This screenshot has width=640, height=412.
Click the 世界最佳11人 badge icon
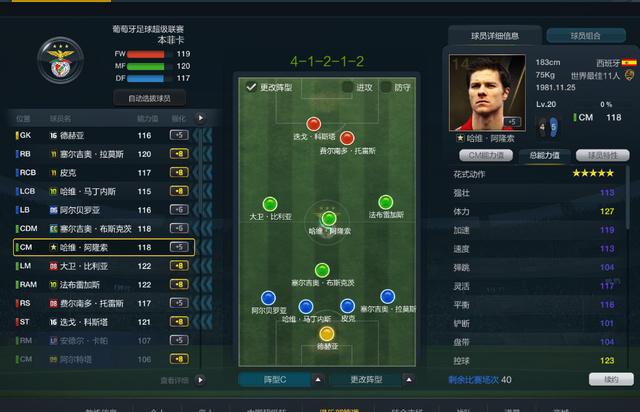click(629, 75)
